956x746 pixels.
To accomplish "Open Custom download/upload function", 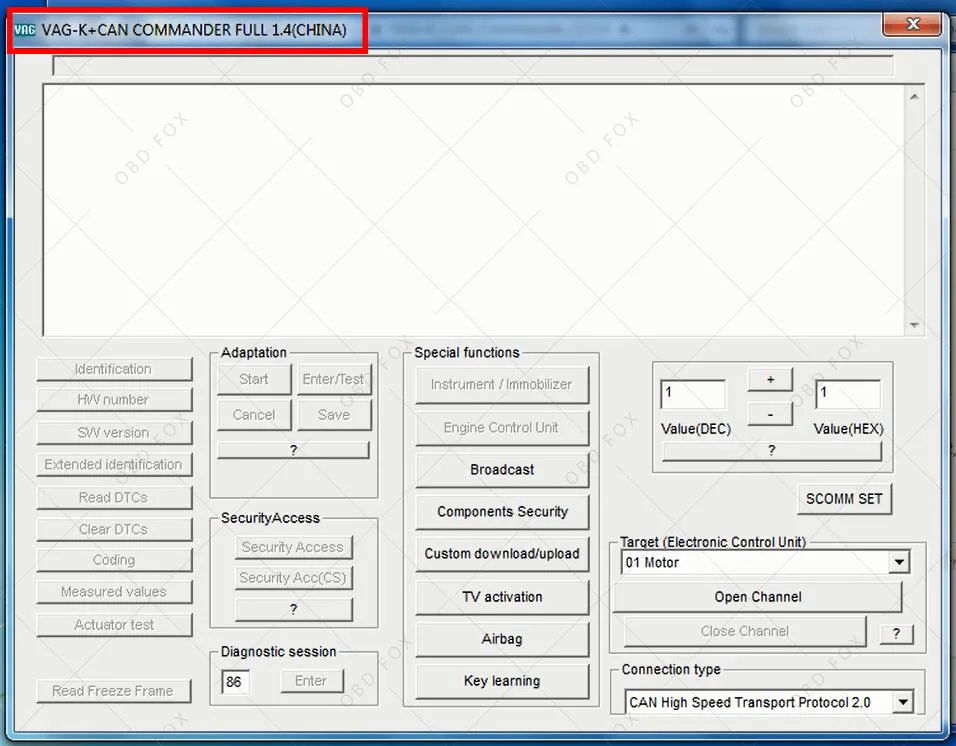I will pos(502,554).
